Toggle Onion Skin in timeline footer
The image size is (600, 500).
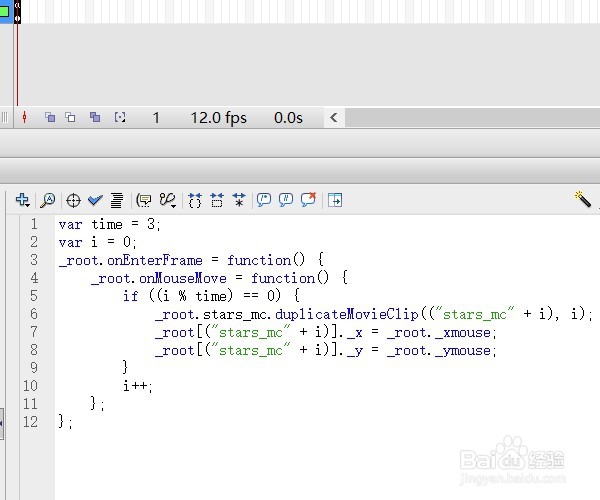(x=50, y=117)
